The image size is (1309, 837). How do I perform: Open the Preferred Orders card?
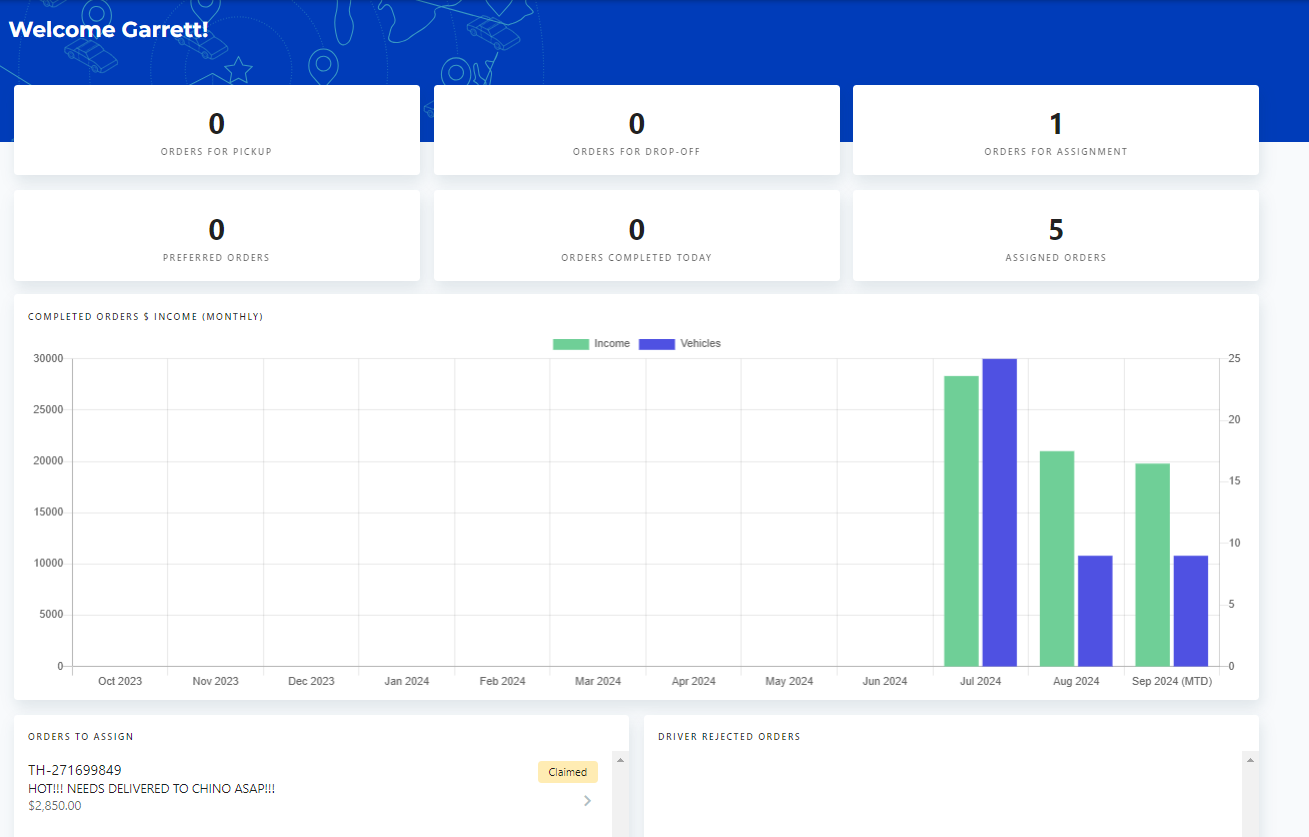(x=216, y=236)
